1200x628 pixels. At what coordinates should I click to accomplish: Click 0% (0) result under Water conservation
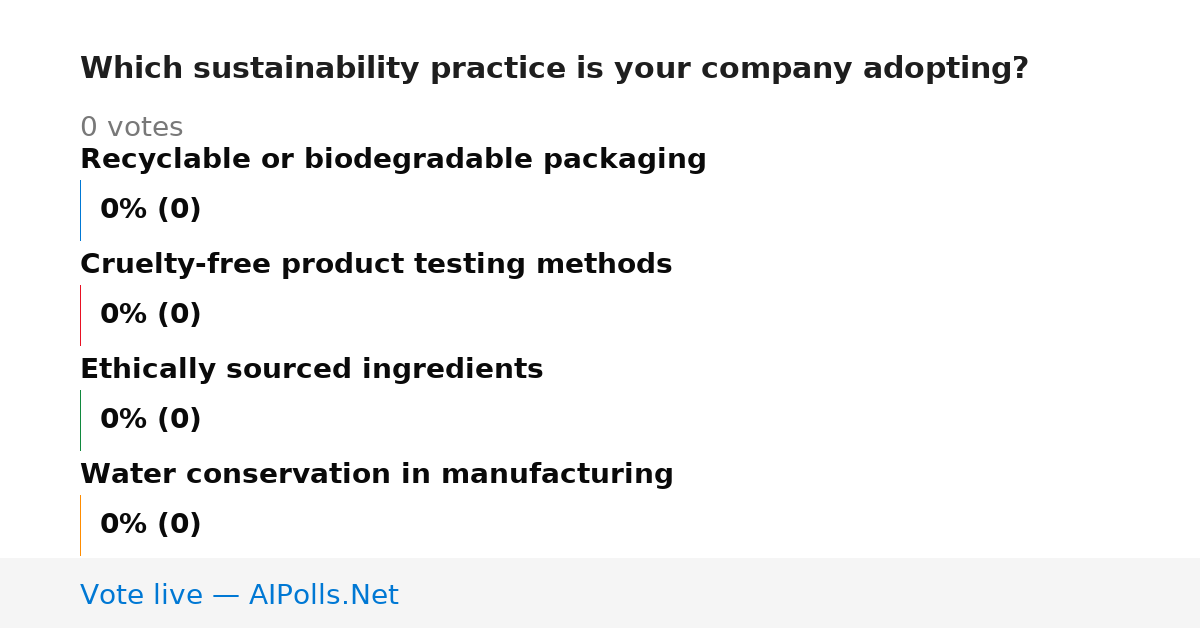(150, 525)
